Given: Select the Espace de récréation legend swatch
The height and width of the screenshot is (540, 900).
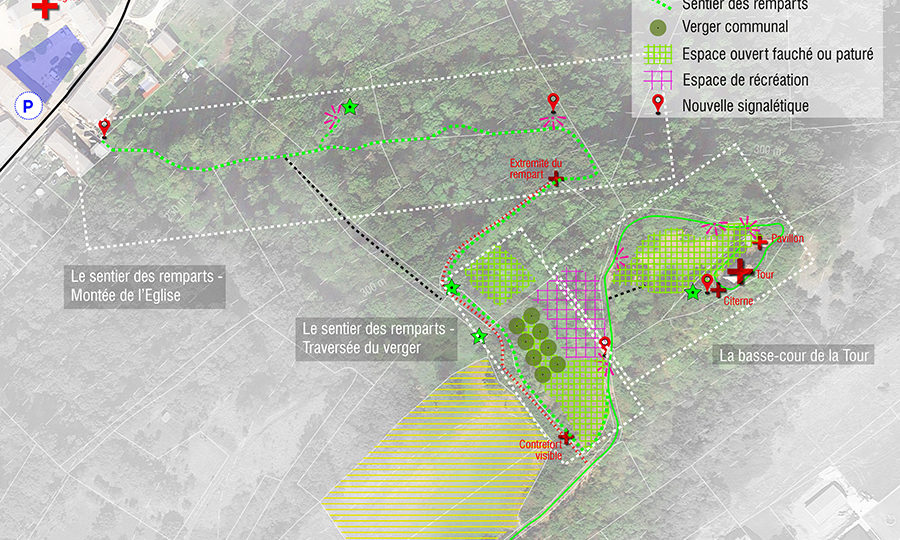Looking at the screenshot, I should [x=656, y=80].
